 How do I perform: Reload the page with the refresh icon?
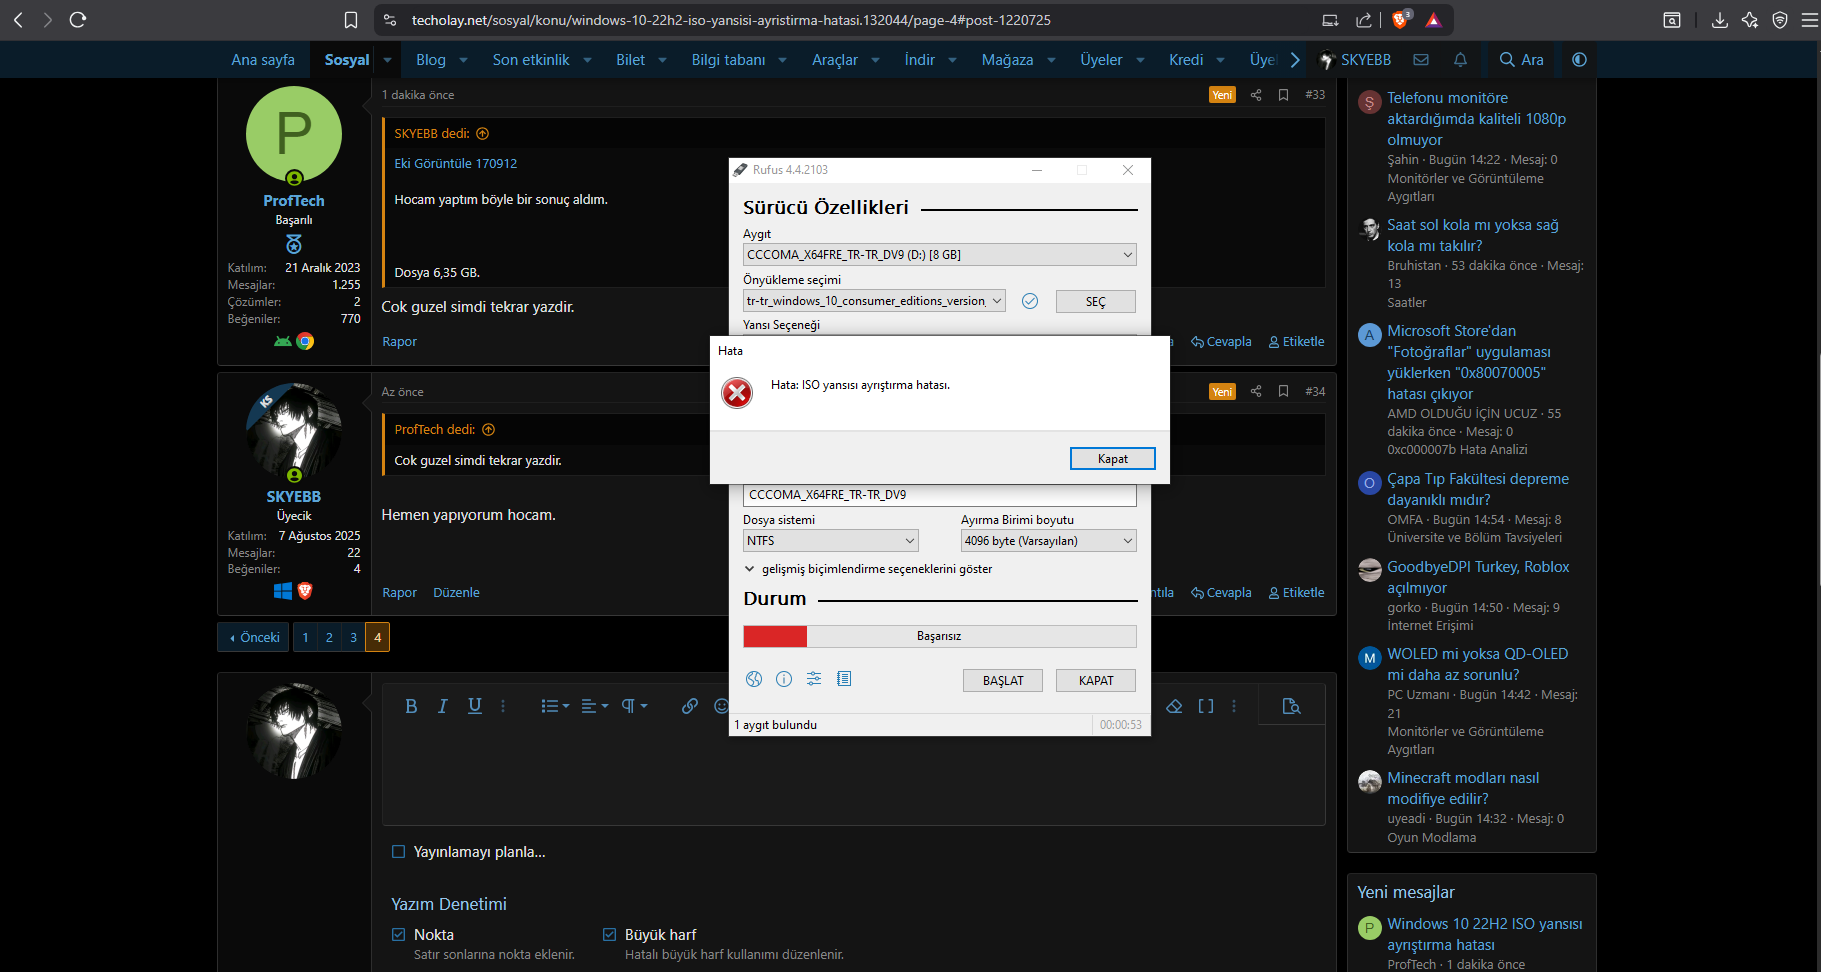pos(78,20)
